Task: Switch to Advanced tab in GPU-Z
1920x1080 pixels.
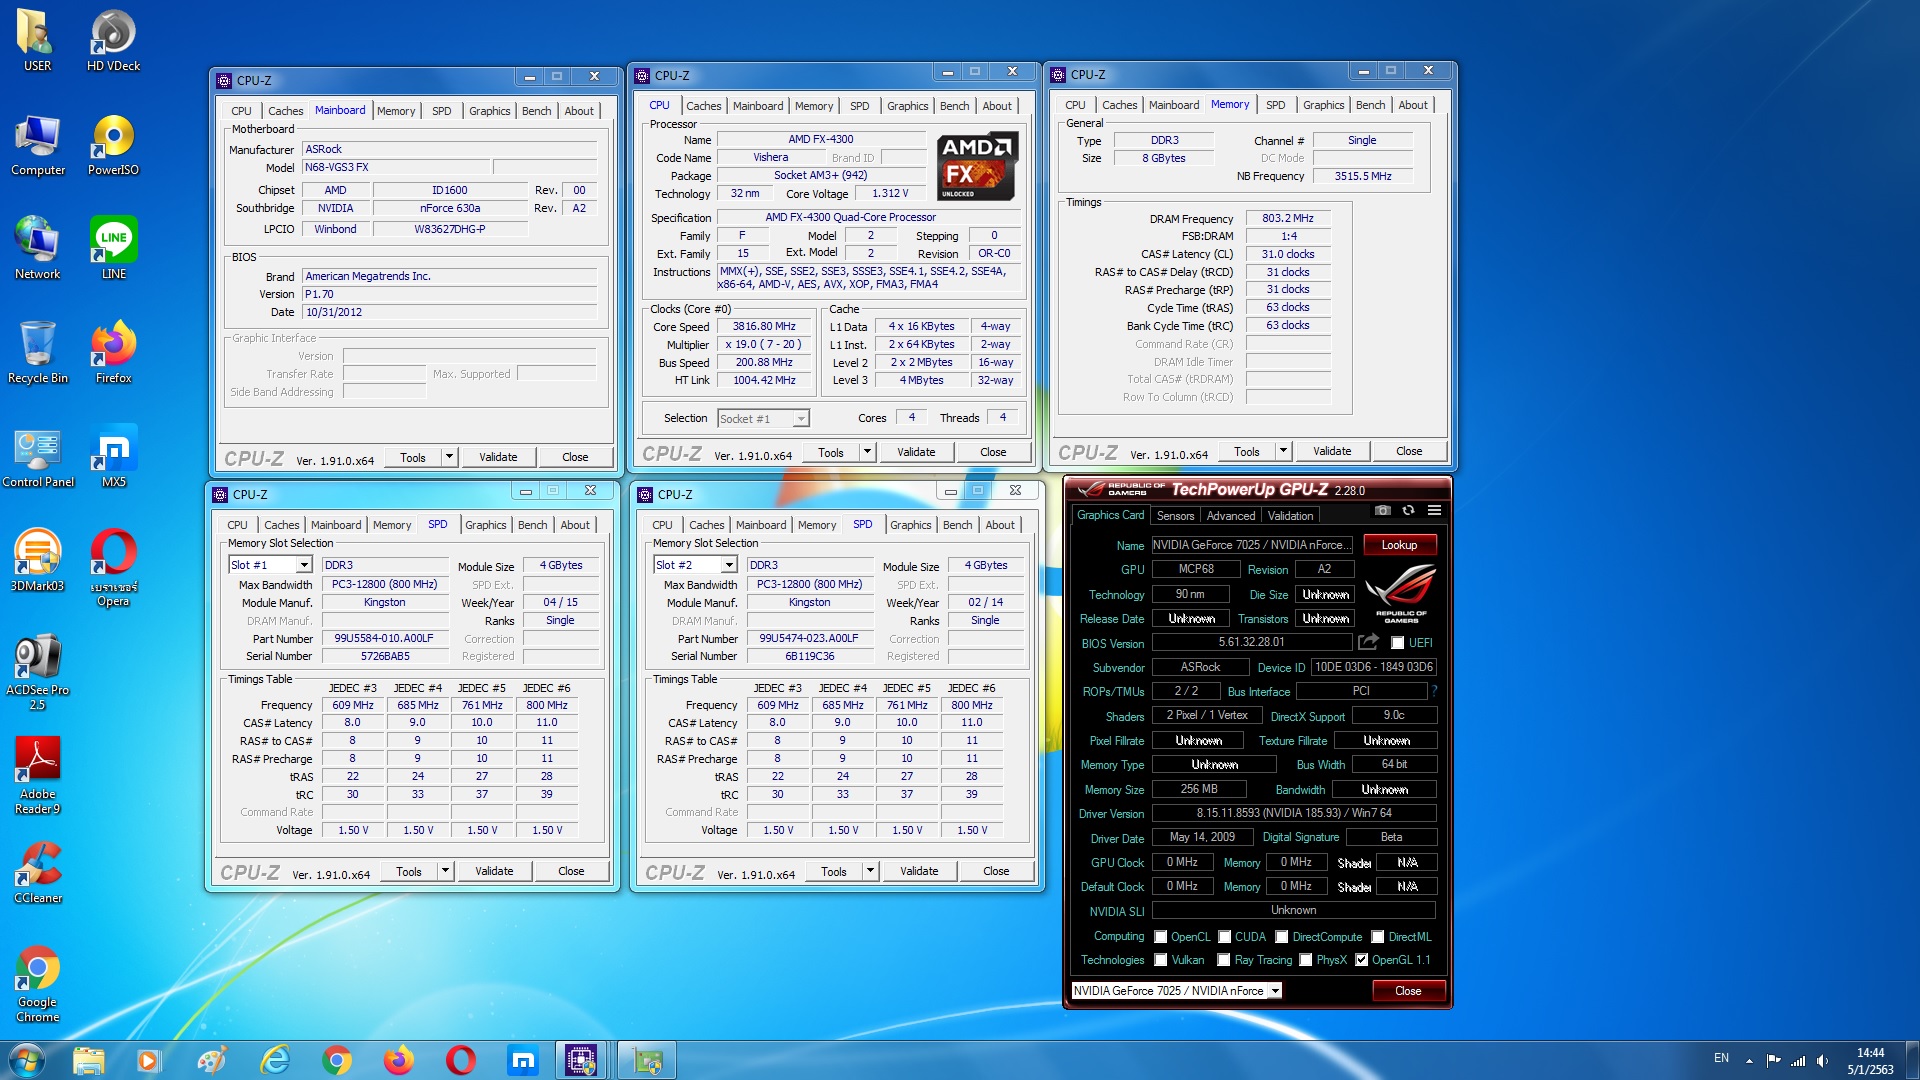Action: click(x=1230, y=516)
